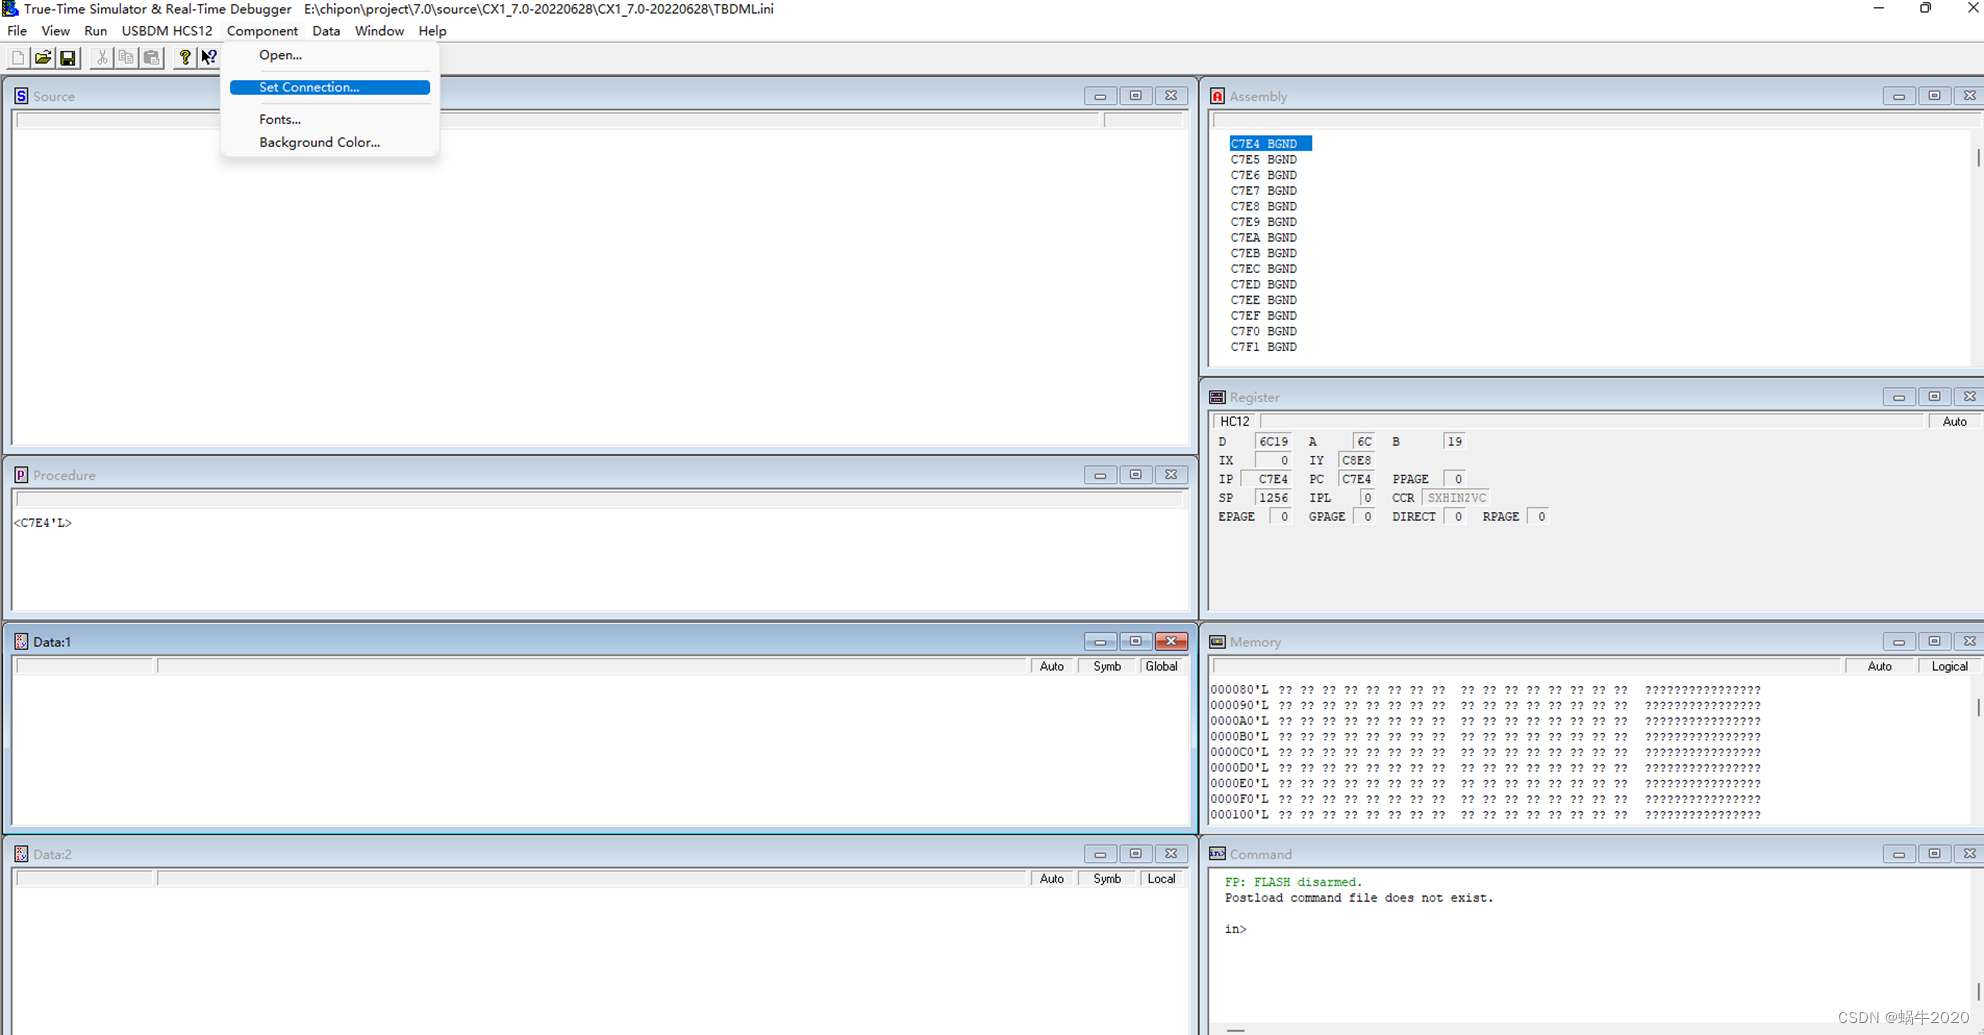Click Symb in Data:2 window
This screenshot has height=1035, width=1984.
coord(1107,879)
